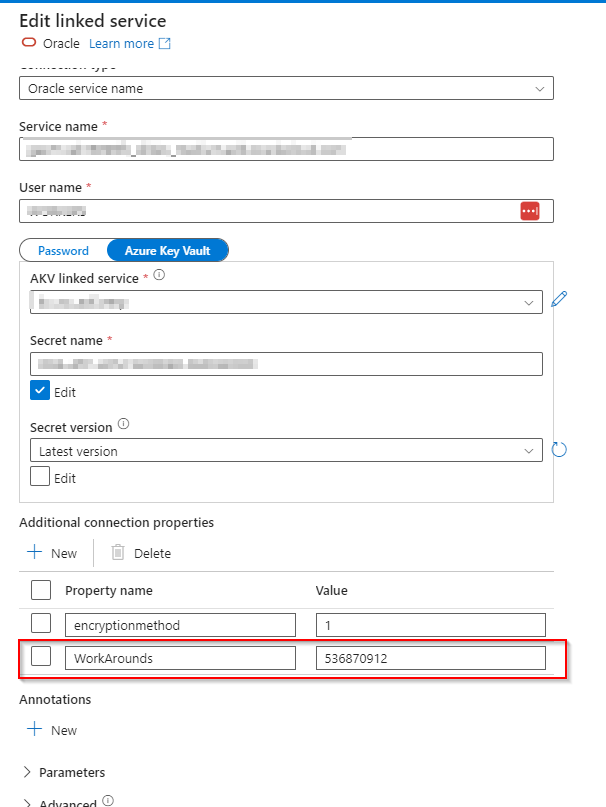Add a New annotation

point(52,730)
